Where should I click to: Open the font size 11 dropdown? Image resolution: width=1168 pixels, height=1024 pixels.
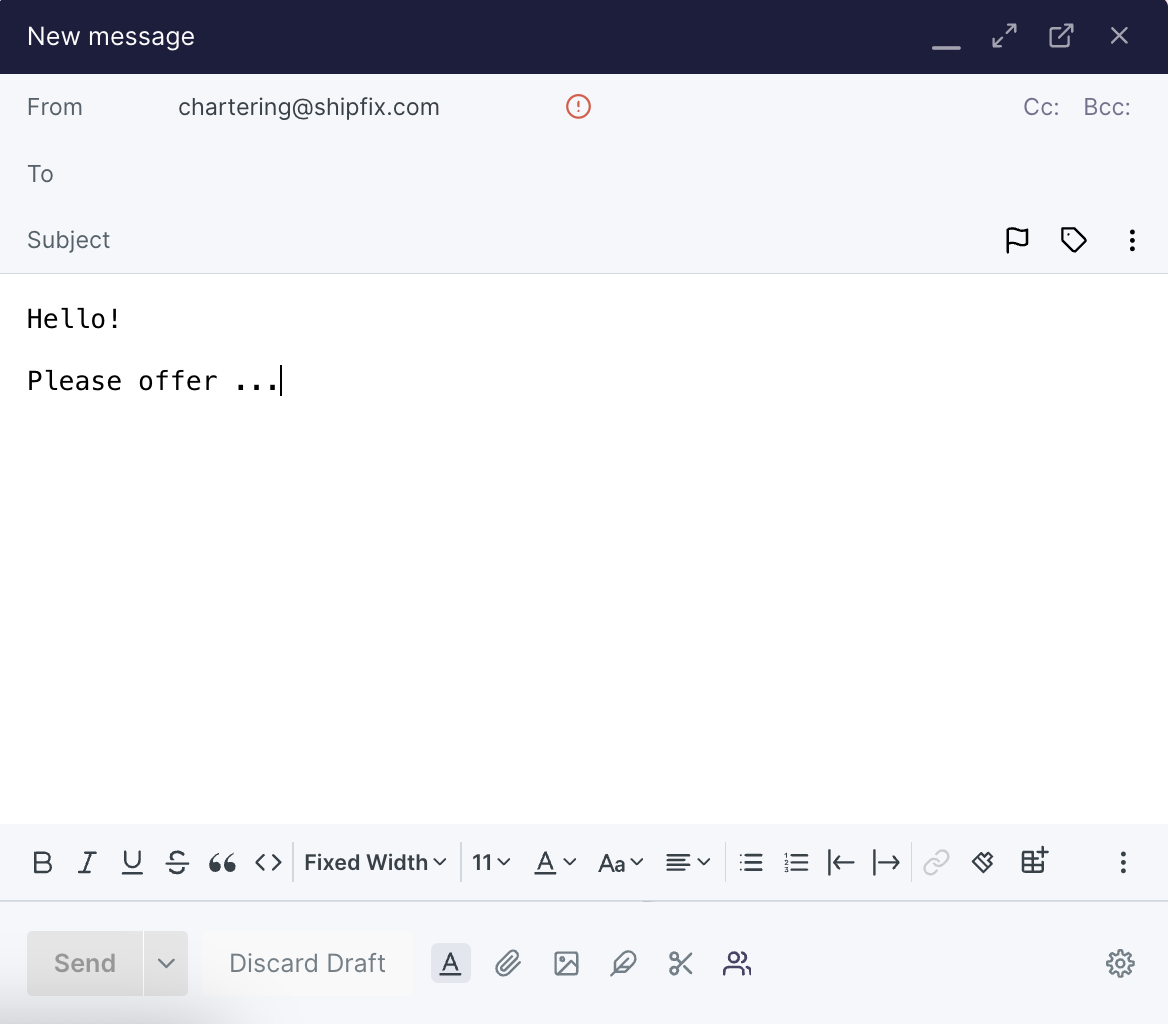(491, 862)
